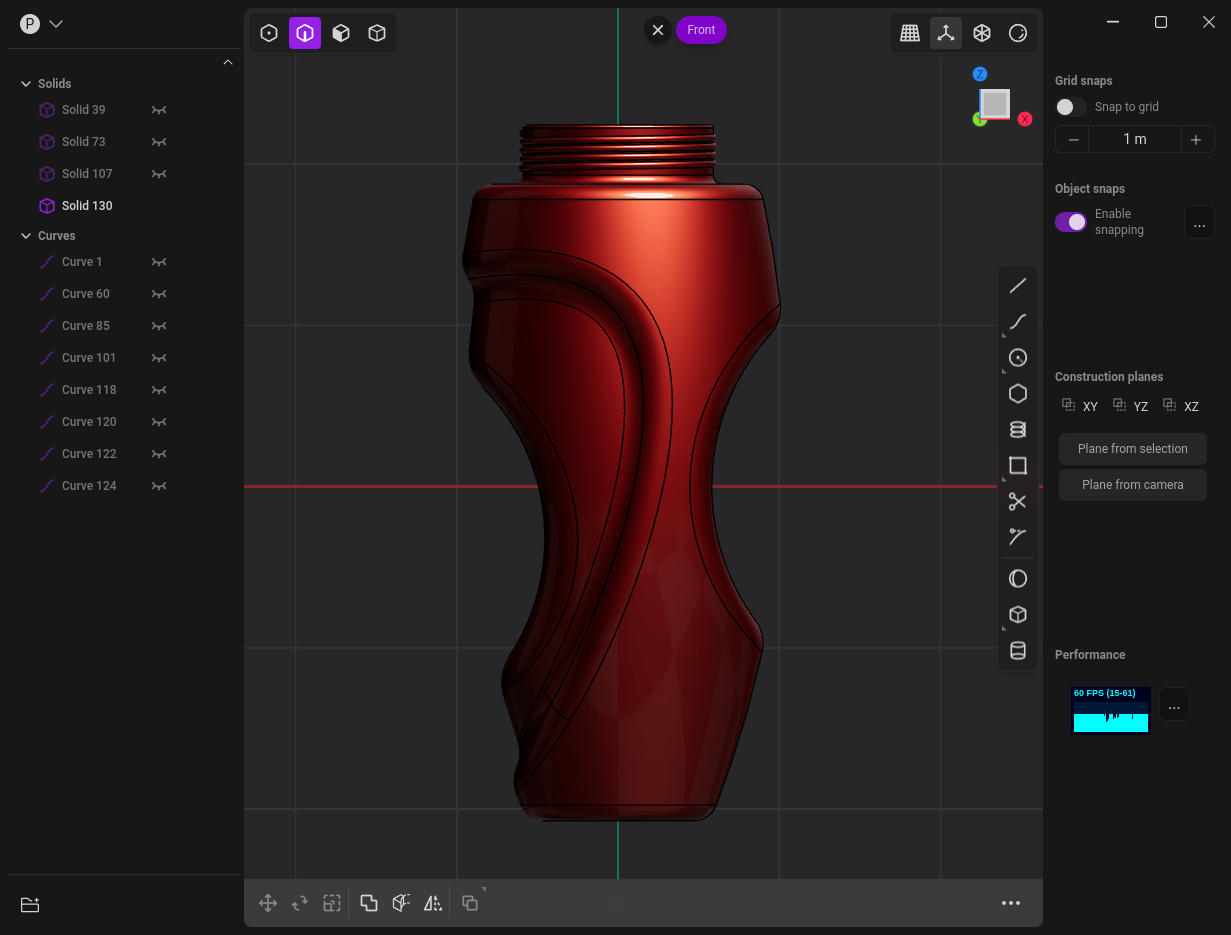Open the P project dropdown menu
This screenshot has height=935, width=1231.
pyautogui.click(x=42, y=24)
